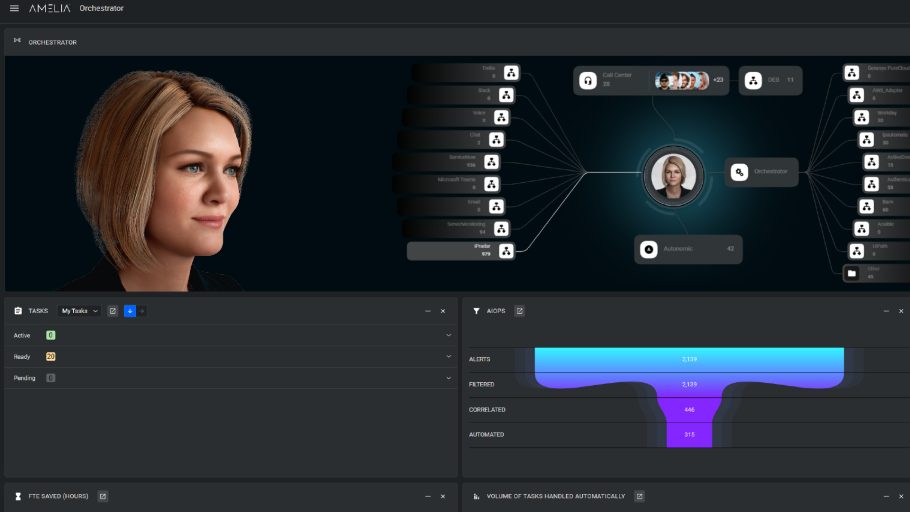
Task: Click the Ready count badge 20
Action: [x=50, y=356]
